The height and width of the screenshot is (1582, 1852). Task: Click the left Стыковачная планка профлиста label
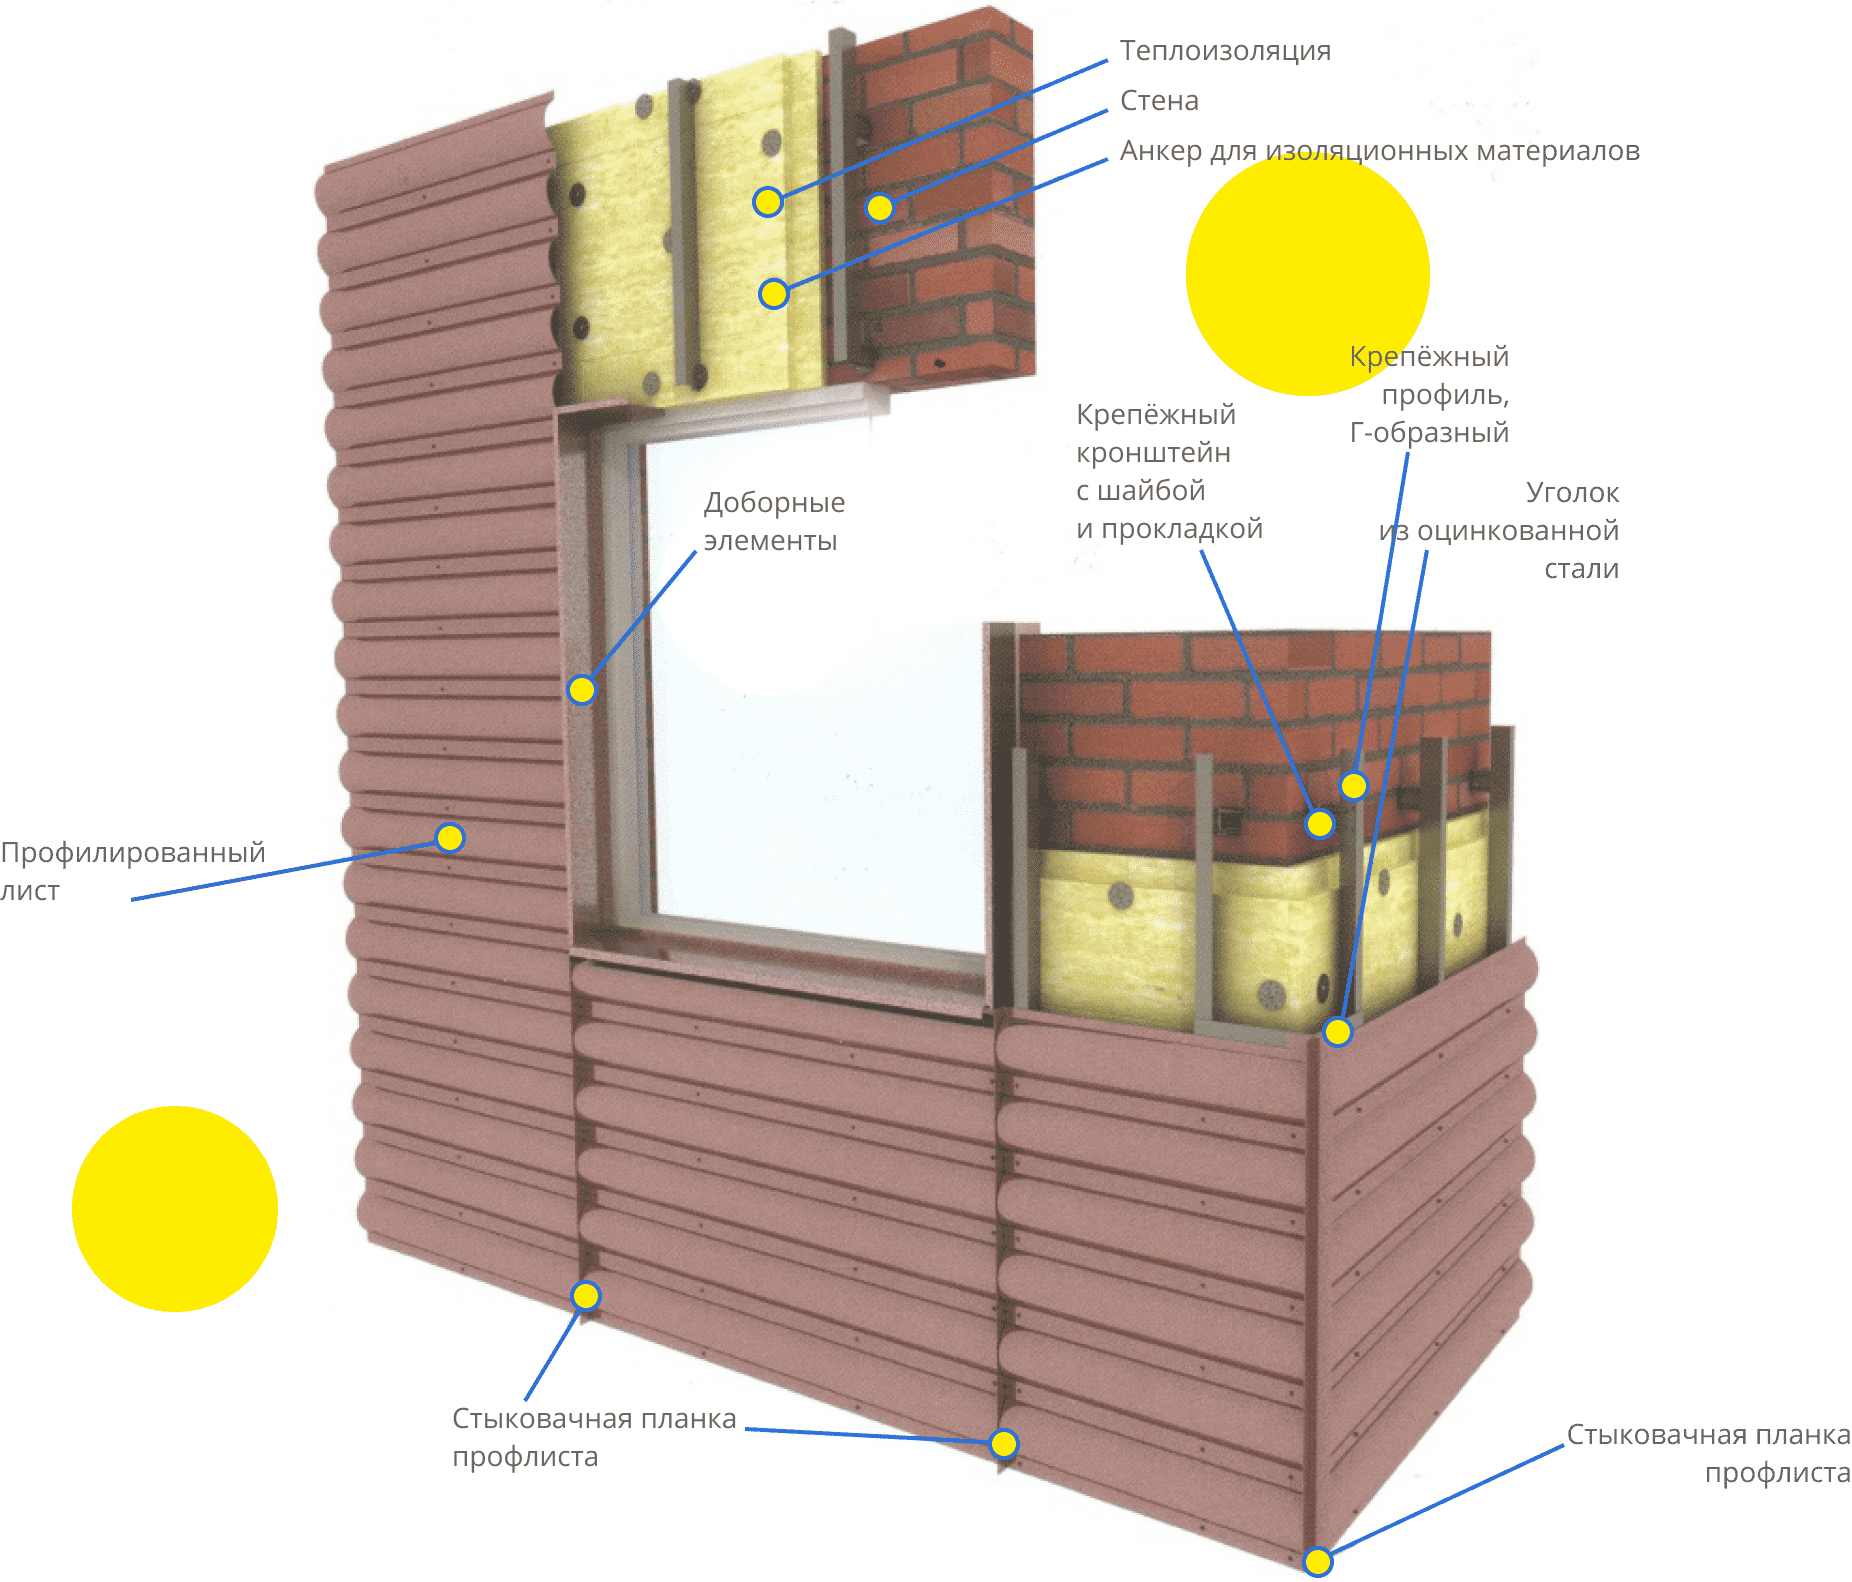[594, 1437]
